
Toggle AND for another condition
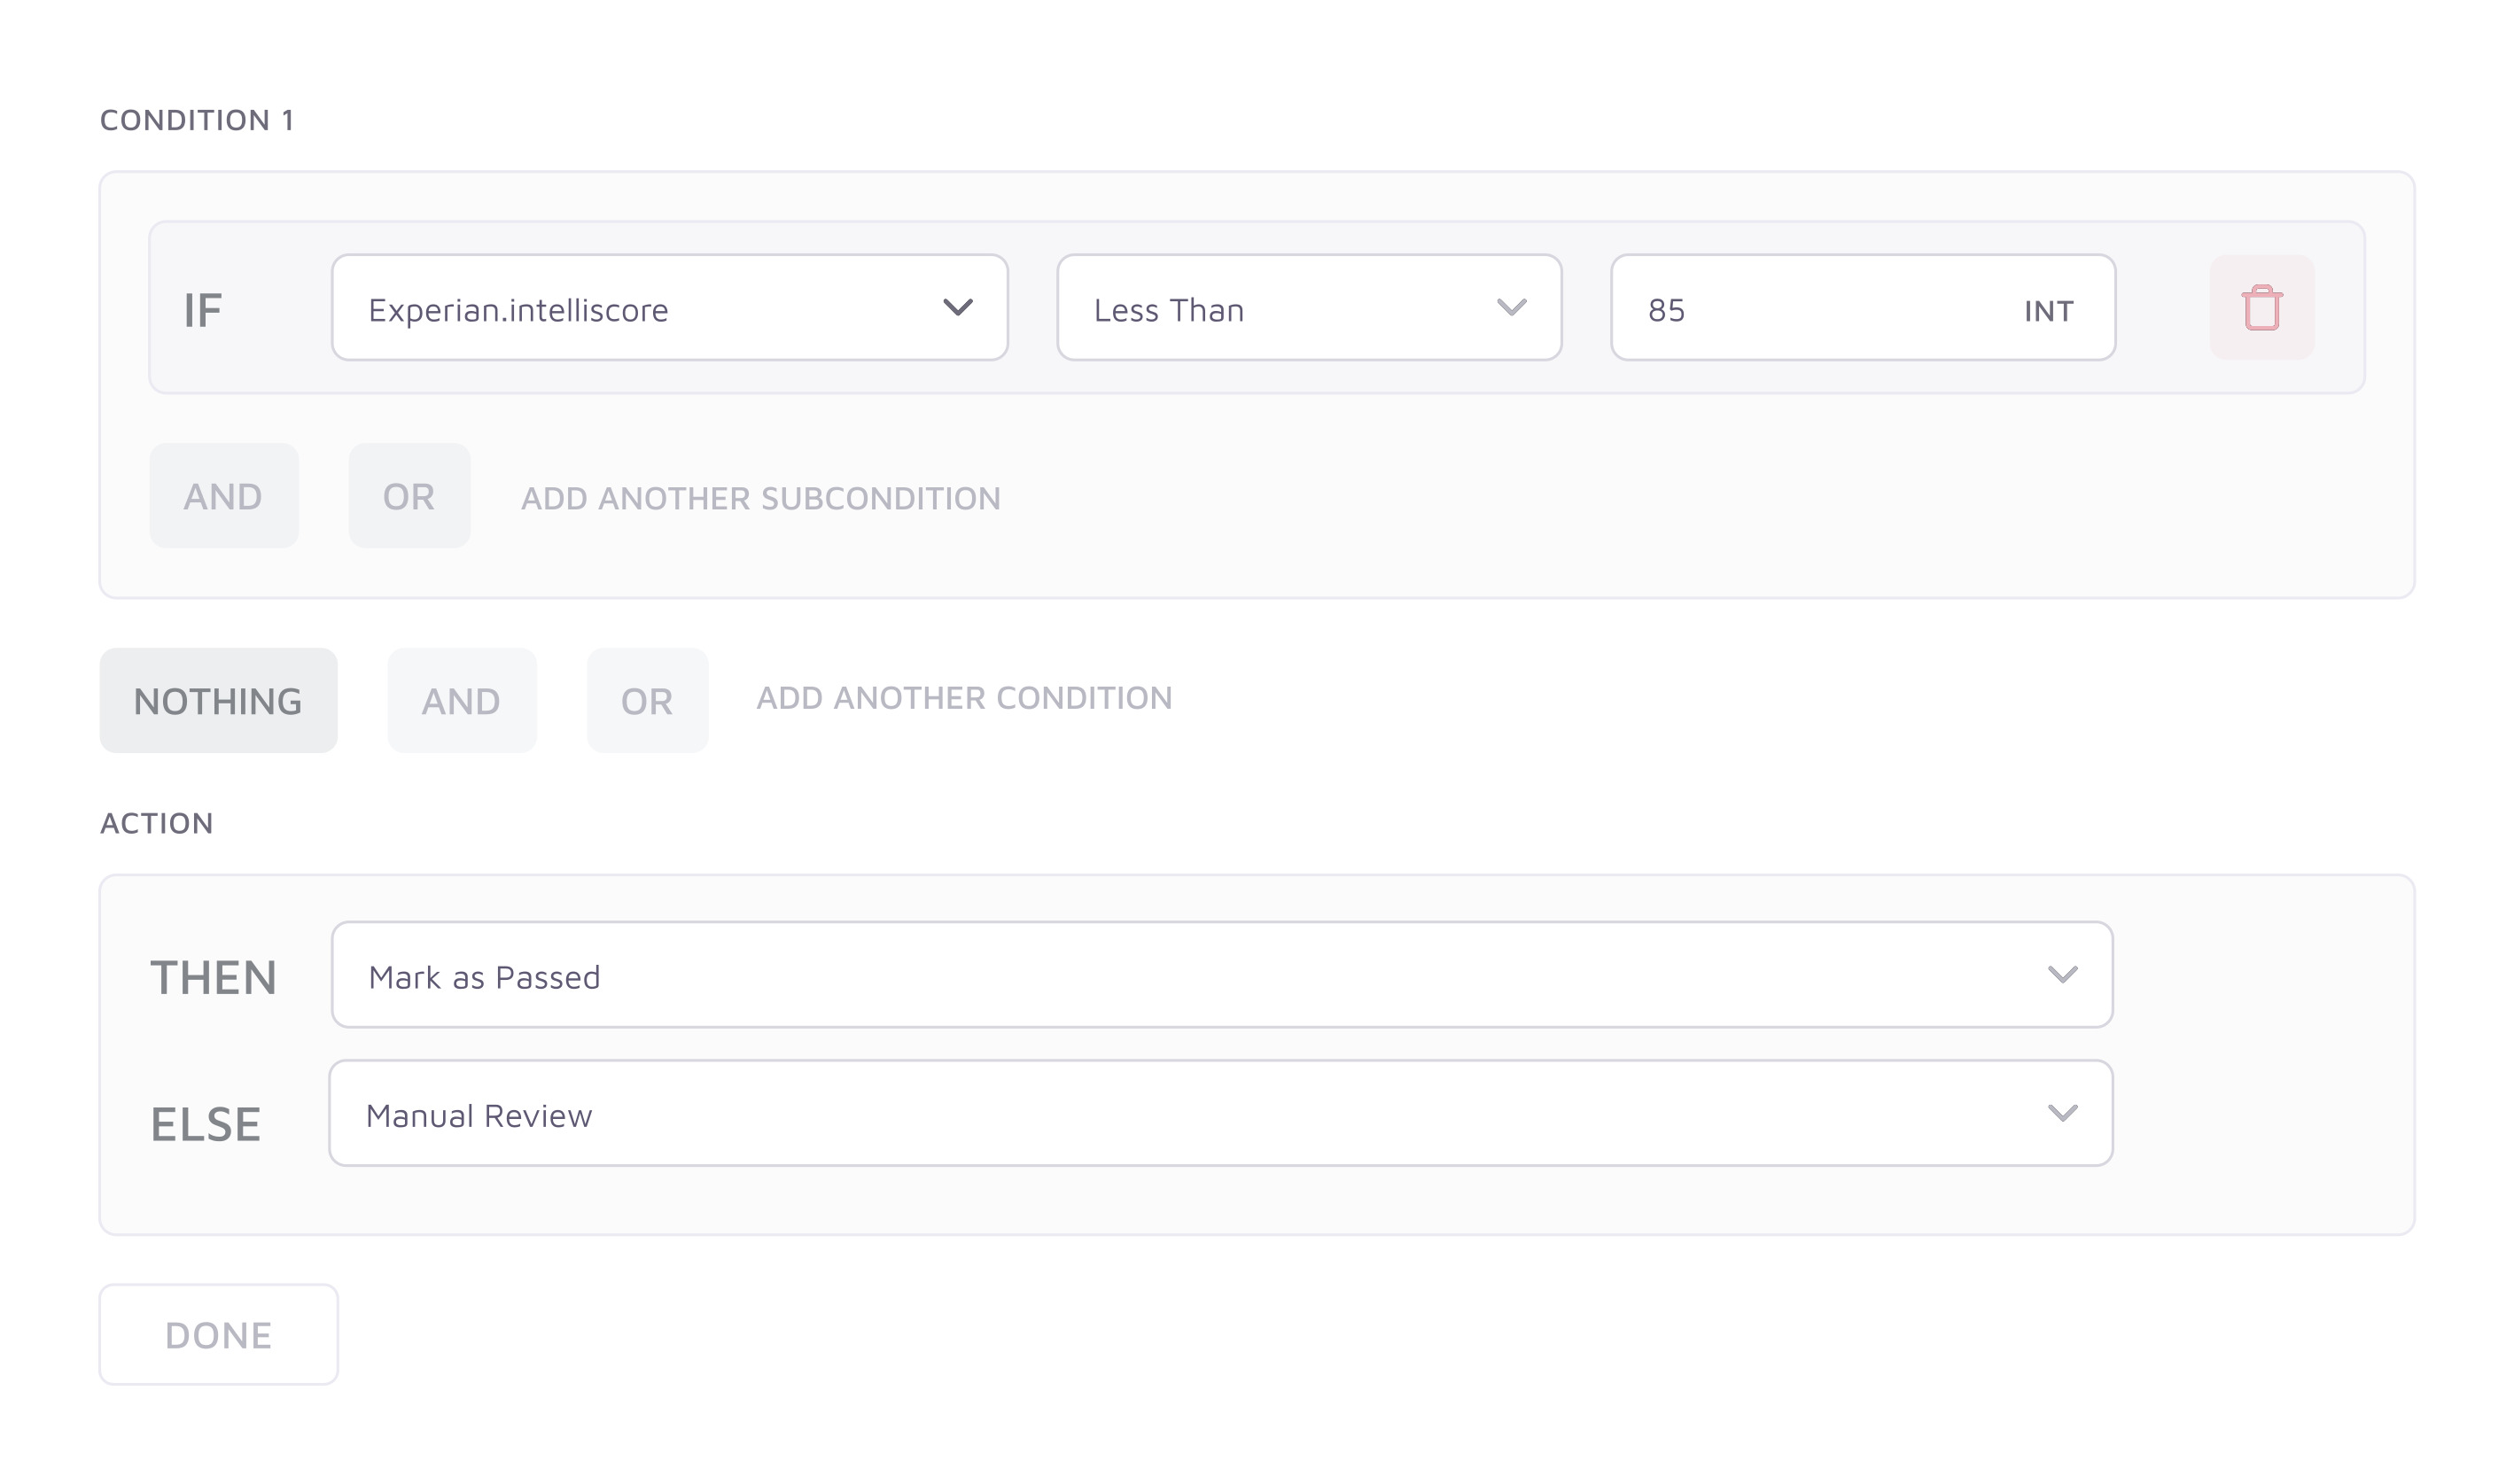tap(461, 700)
